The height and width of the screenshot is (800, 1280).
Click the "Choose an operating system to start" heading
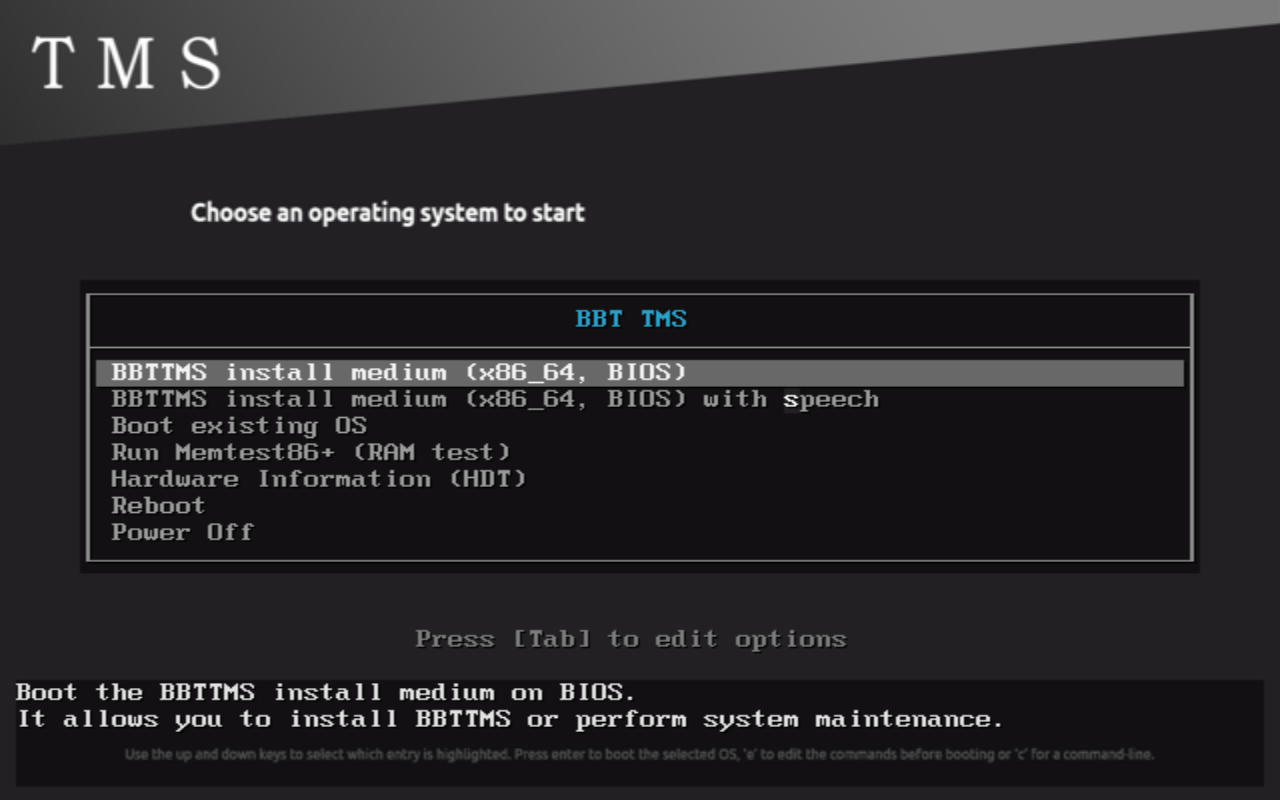pyautogui.click(x=388, y=213)
